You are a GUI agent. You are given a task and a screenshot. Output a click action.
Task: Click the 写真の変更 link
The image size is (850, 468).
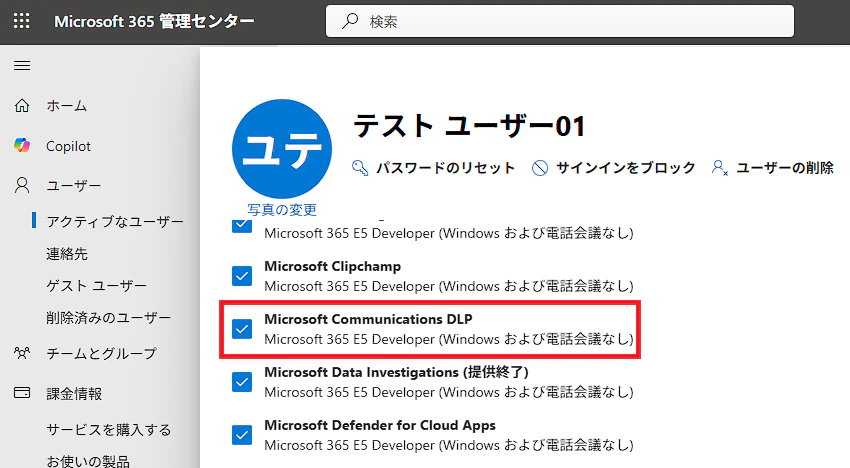tap(282, 209)
